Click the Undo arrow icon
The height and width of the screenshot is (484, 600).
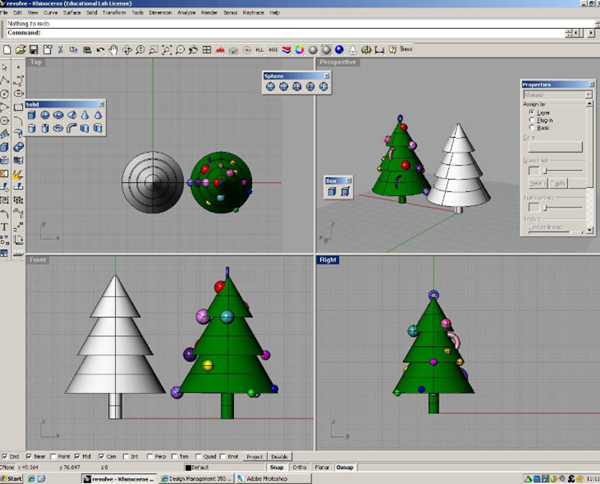pyautogui.click(x=100, y=49)
